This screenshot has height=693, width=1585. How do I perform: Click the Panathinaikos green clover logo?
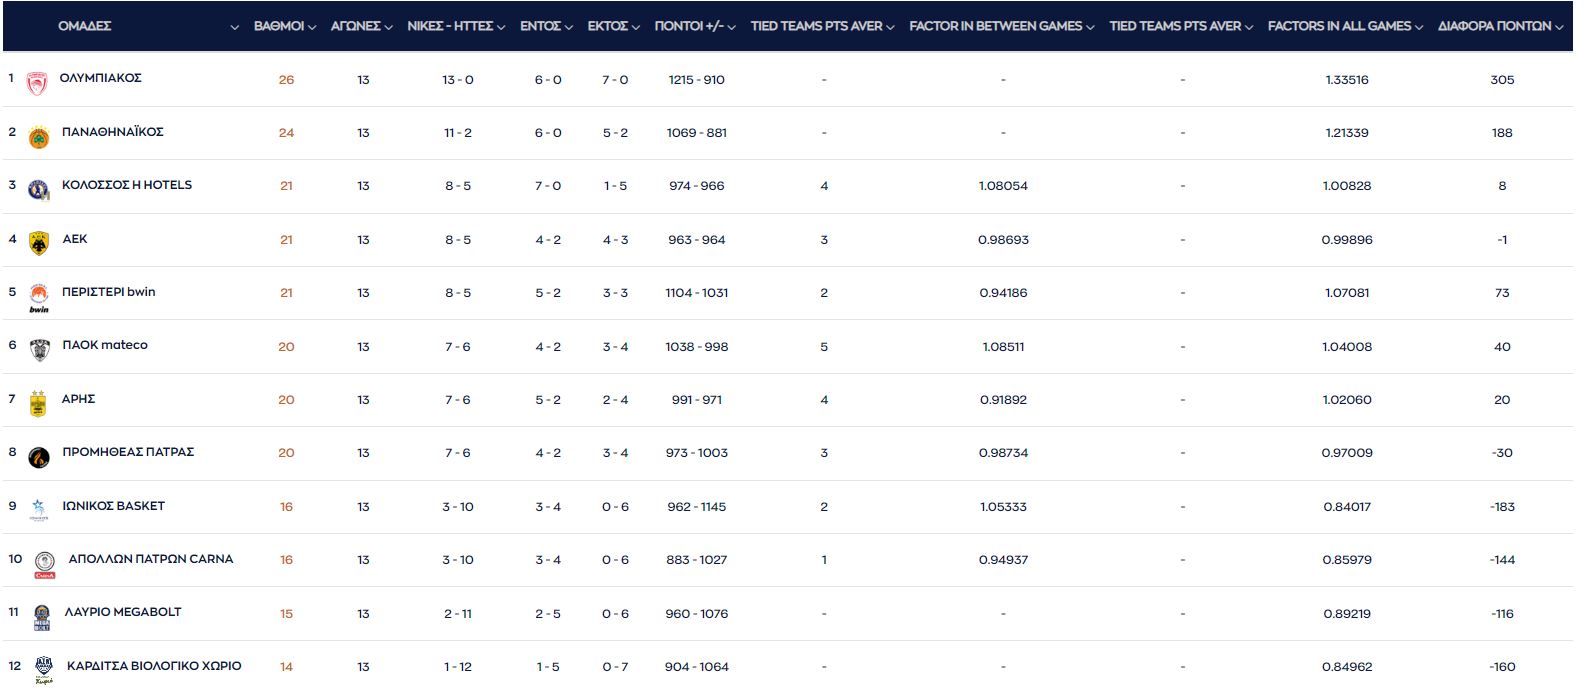(x=38, y=137)
